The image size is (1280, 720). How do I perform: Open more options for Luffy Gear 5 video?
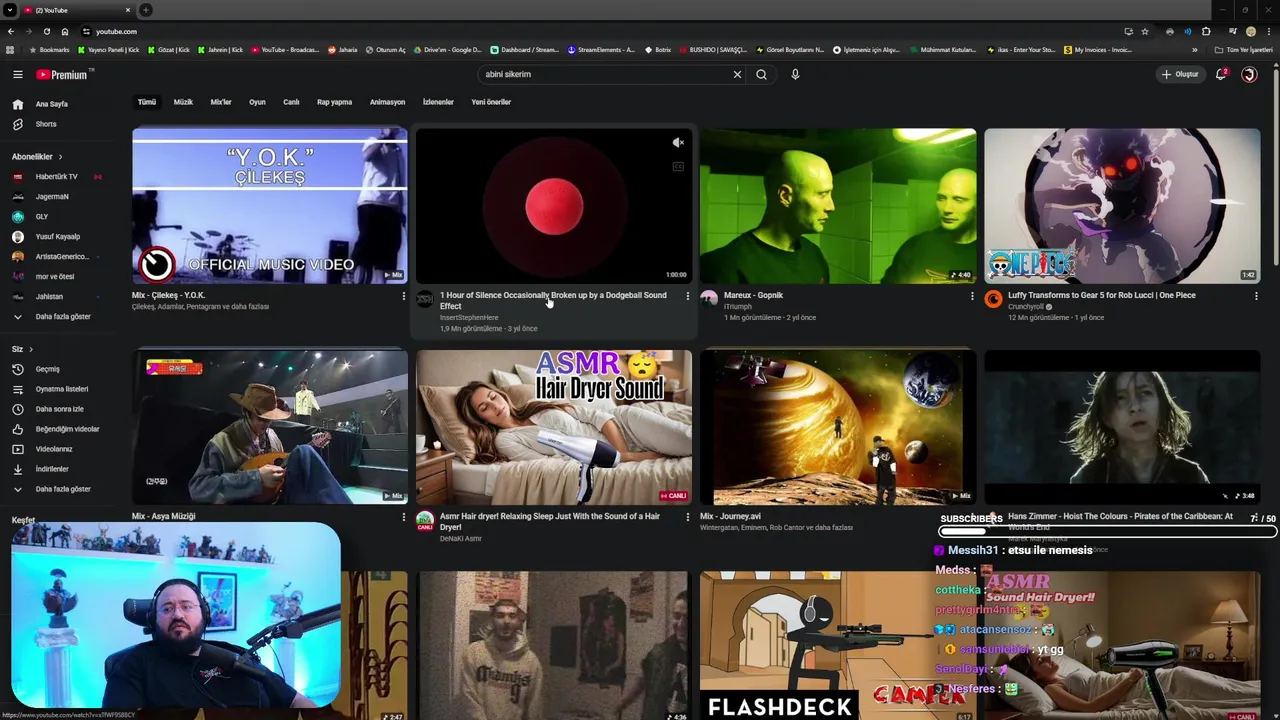click(x=1256, y=296)
